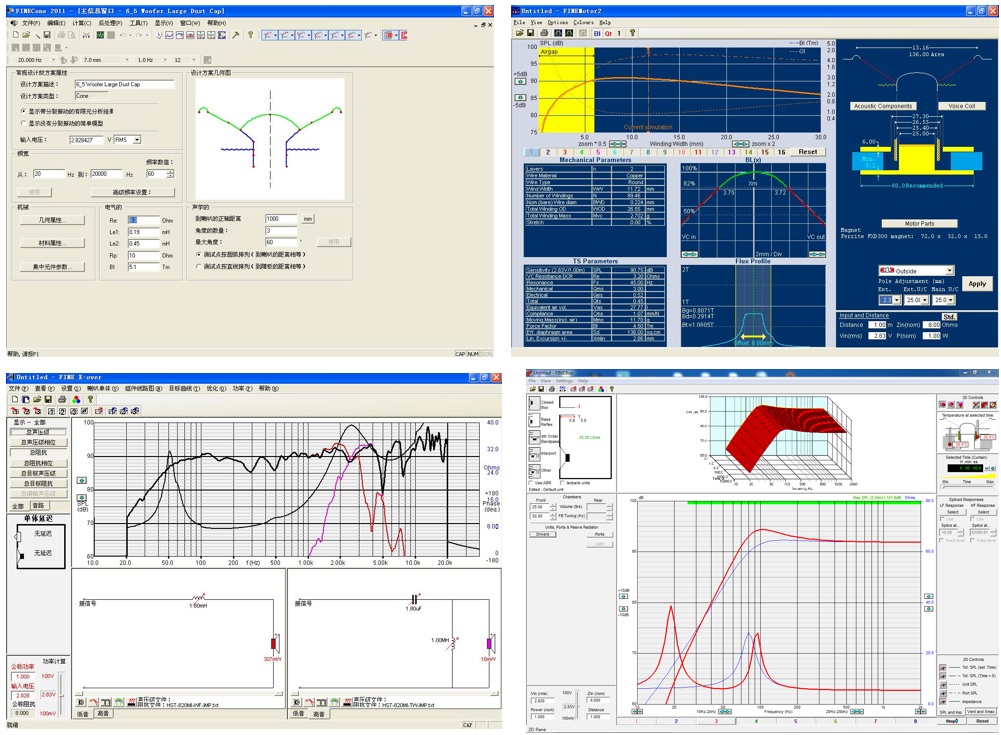The image size is (1001, 735).
Task: Click New file icon in FINE X-over toolbar
Action: coord(15,399)
